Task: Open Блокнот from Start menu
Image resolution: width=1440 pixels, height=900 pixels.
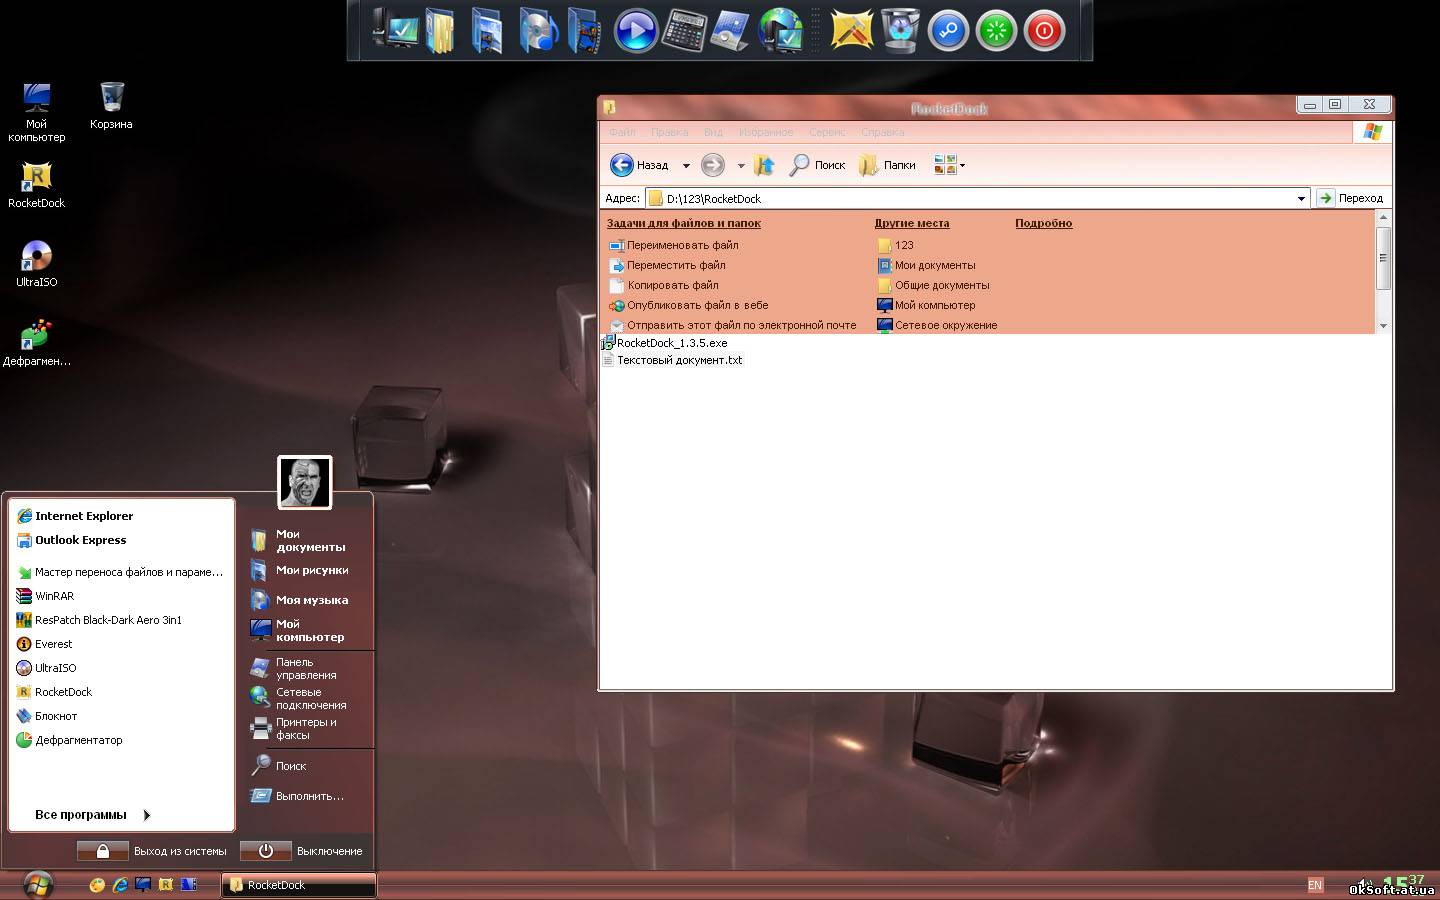Action: [47, 716]
